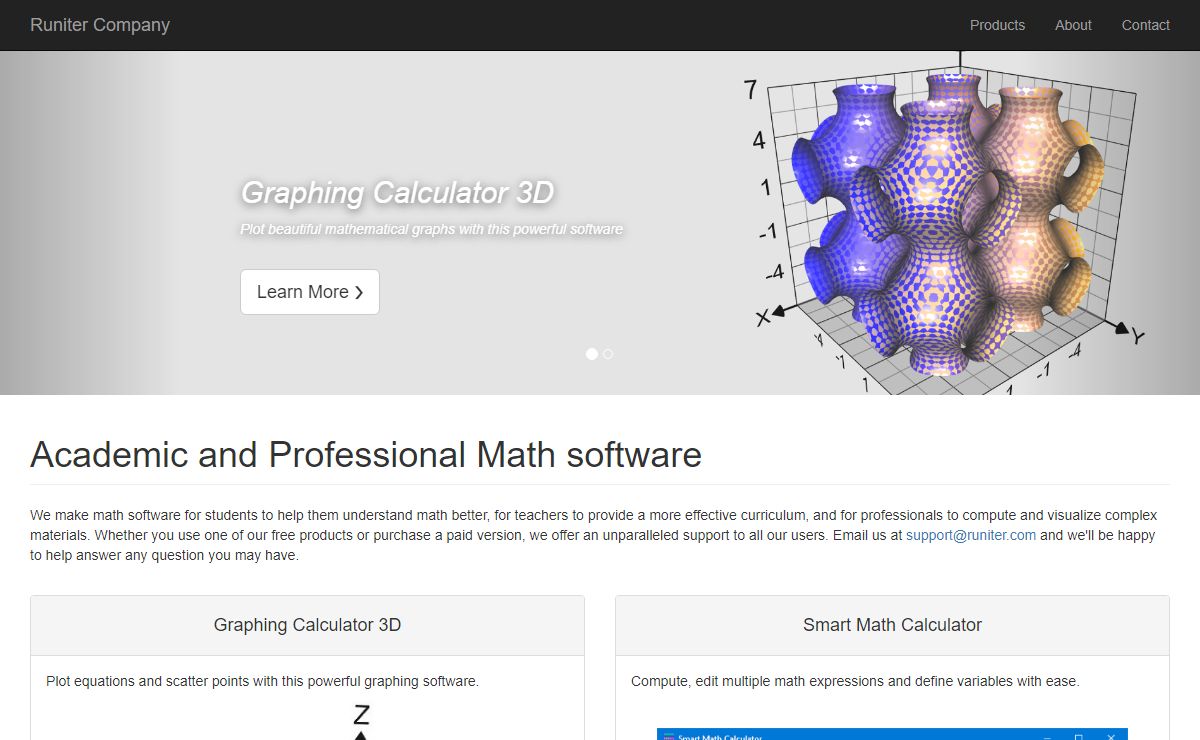Go to the About page
Viewport: 1200px width, 740px height.
point(1073,25)
